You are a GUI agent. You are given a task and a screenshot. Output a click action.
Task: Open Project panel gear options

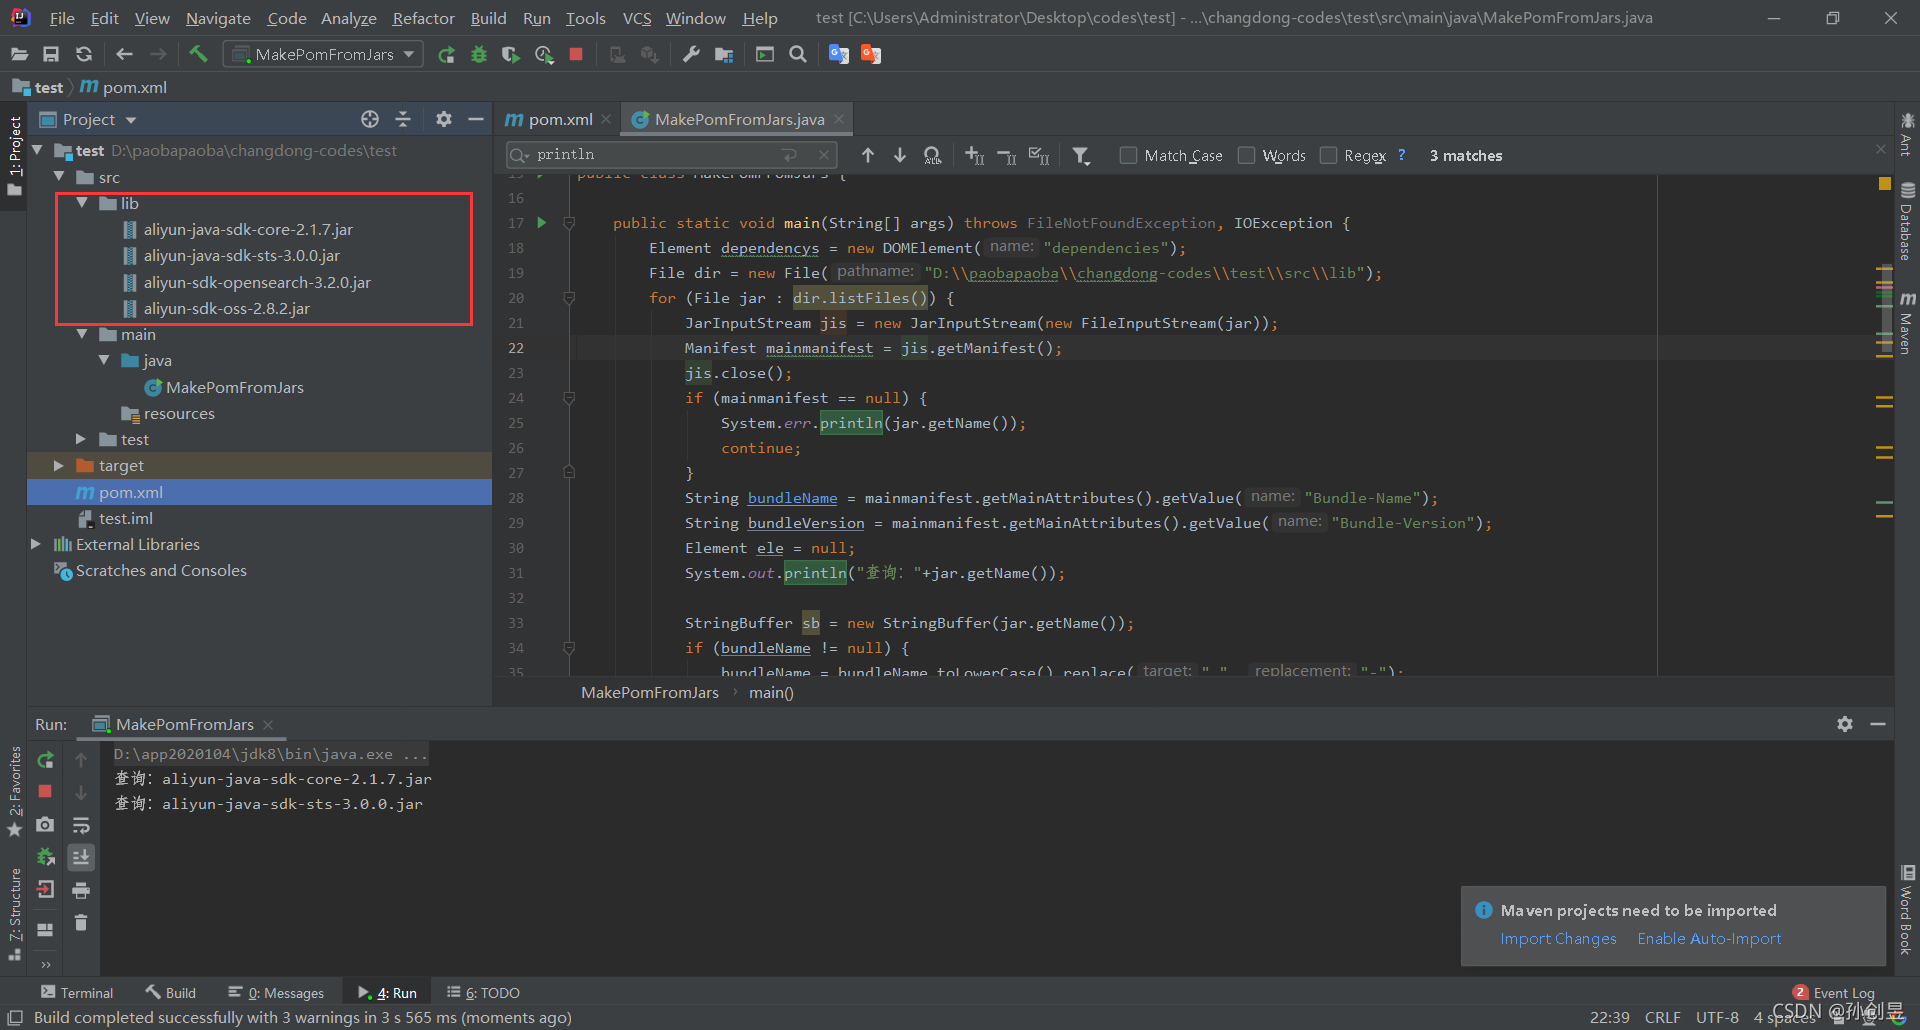[444, 119]
